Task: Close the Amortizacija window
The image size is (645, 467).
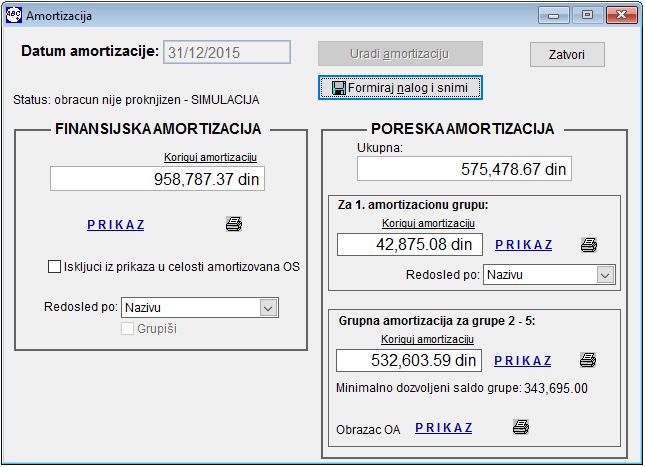Action: pyautogui.click(x=622, y=15)
